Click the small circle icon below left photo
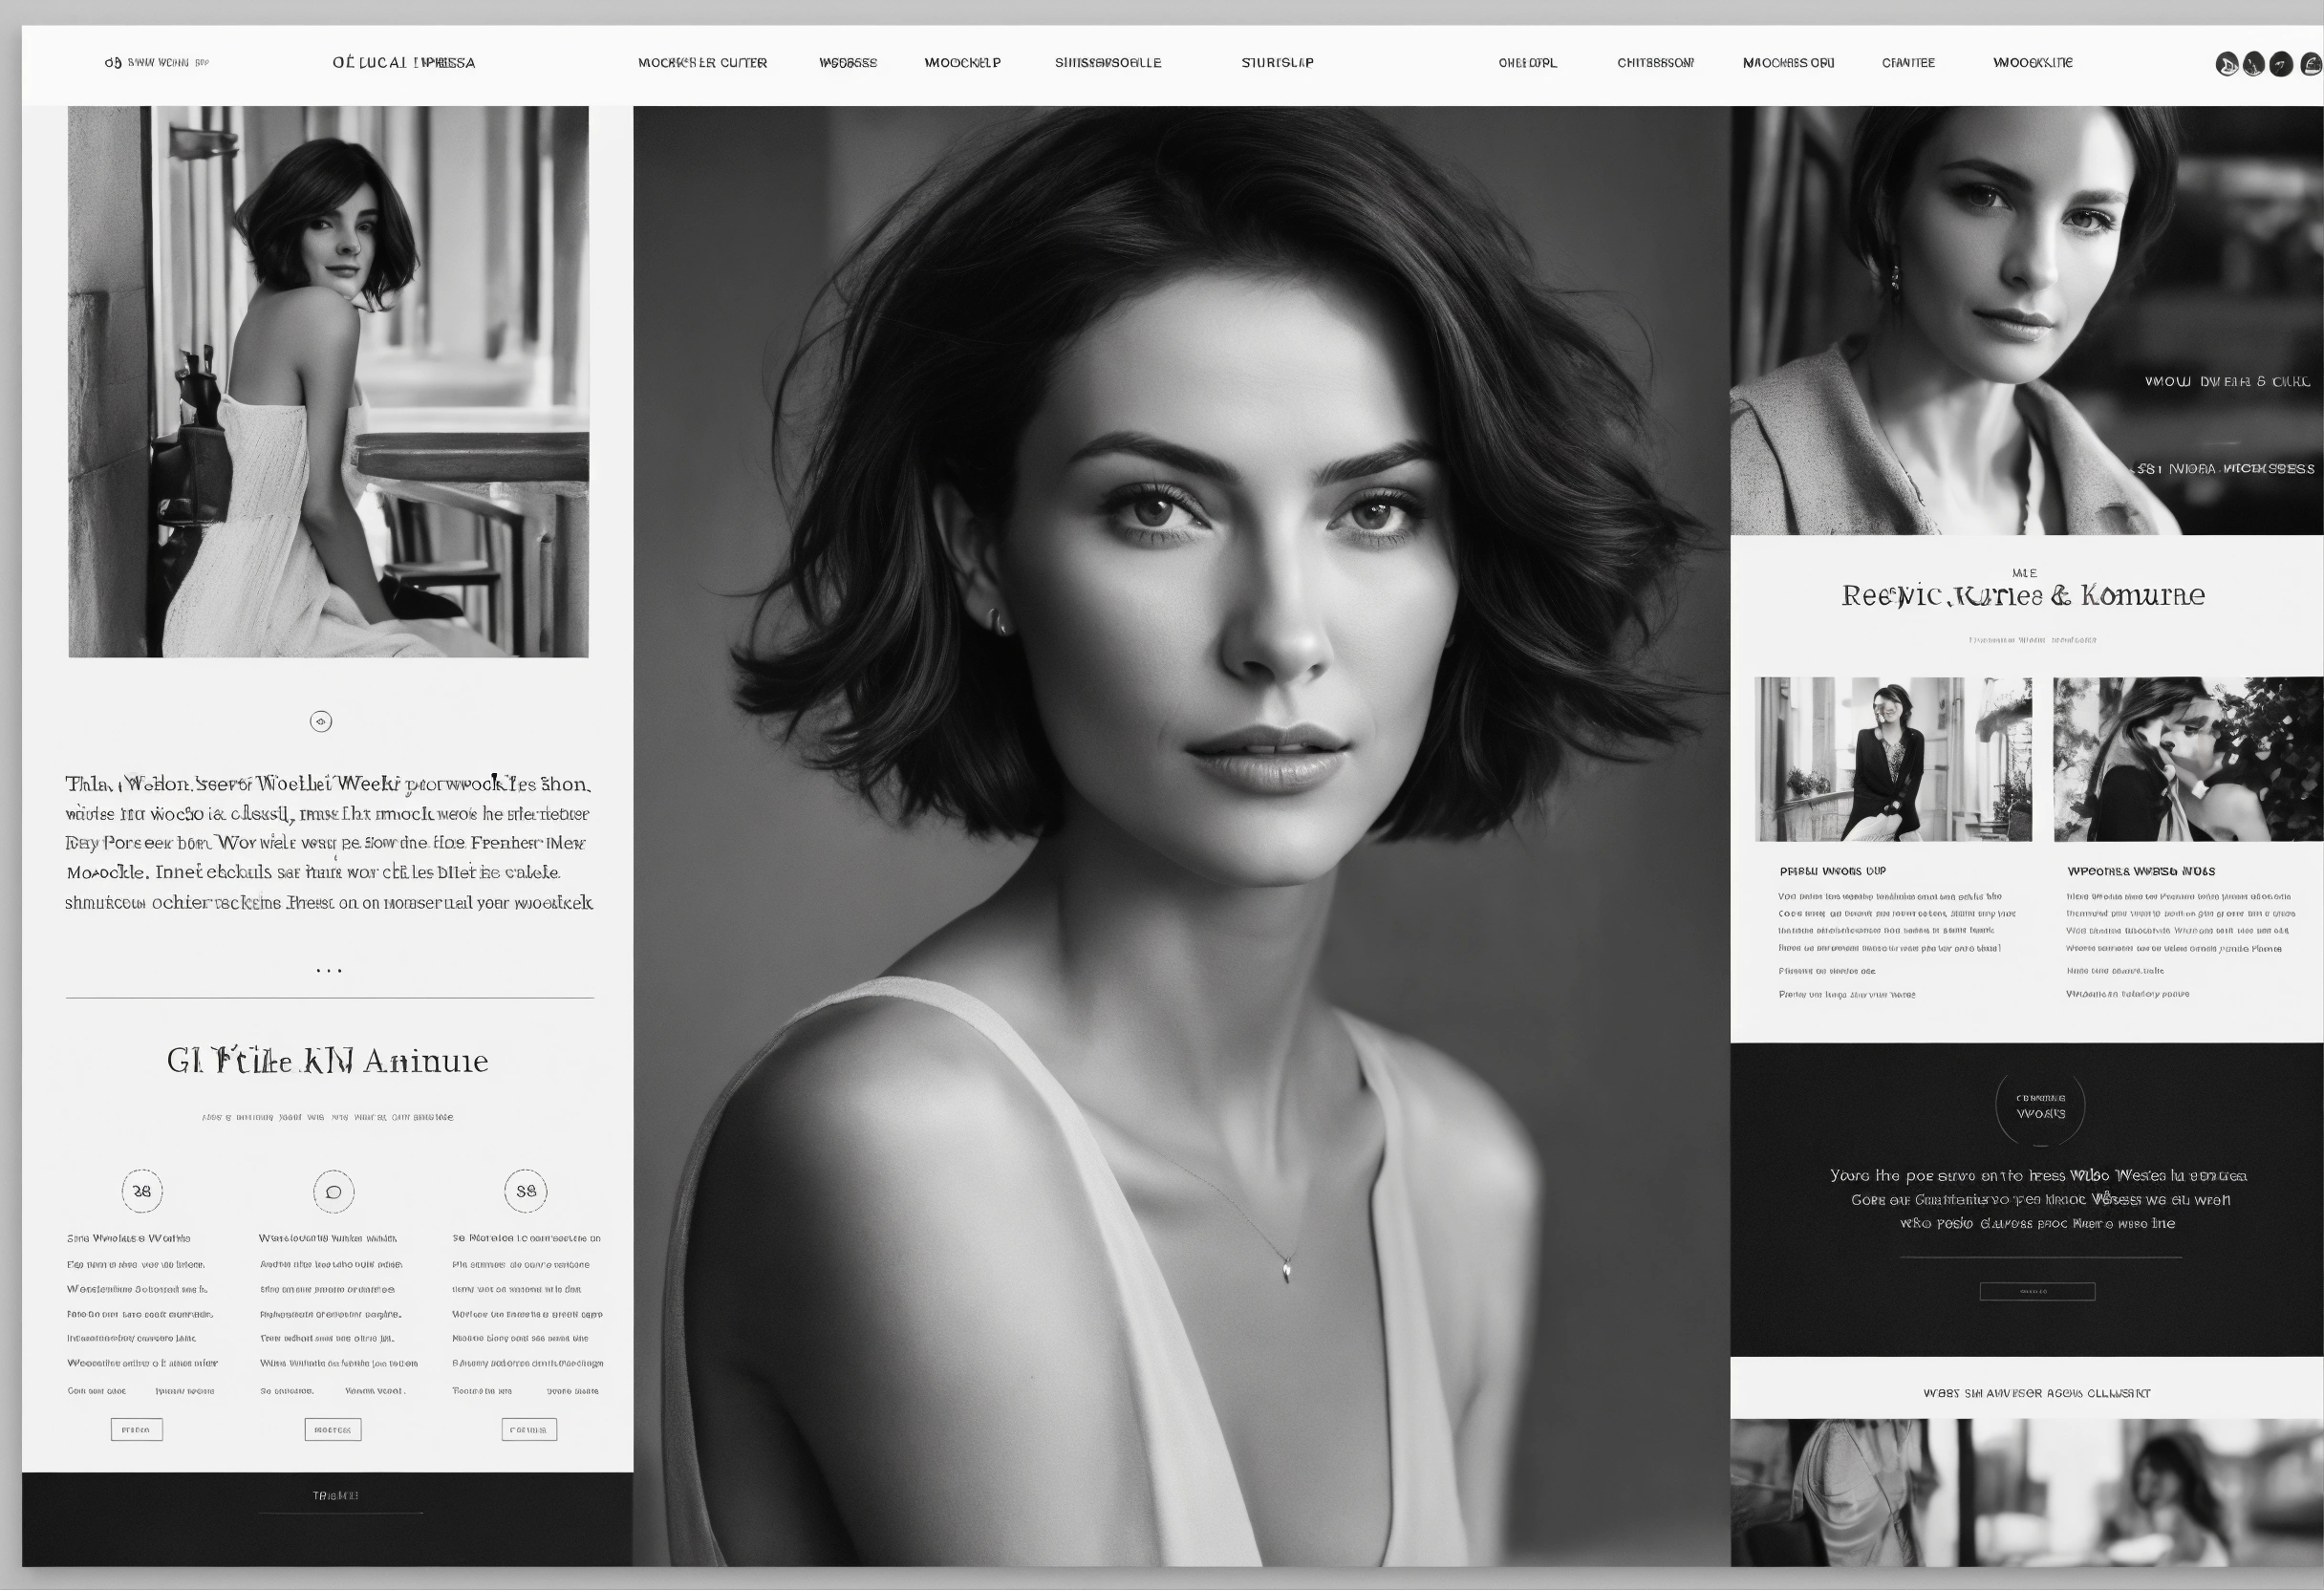The height and width of the screenshot is (1590, 2324). pyautogui.click(x=321, y=721)
